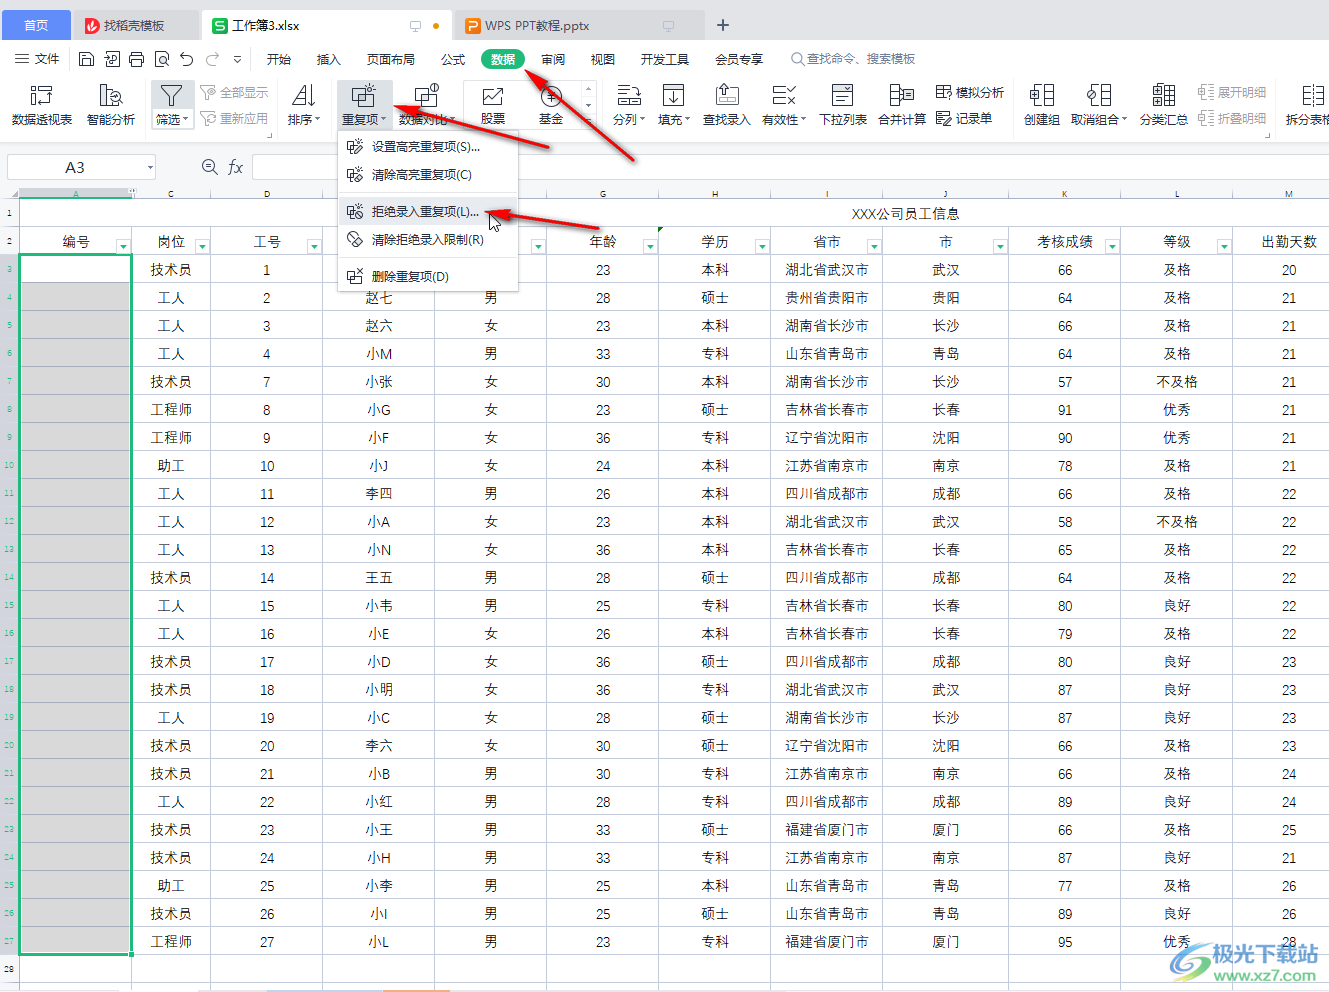The width and height of the screenshot is (1329, 992).
Task: Click the 分列 text-to-columns icon
Action: click(x=629, y=95)
